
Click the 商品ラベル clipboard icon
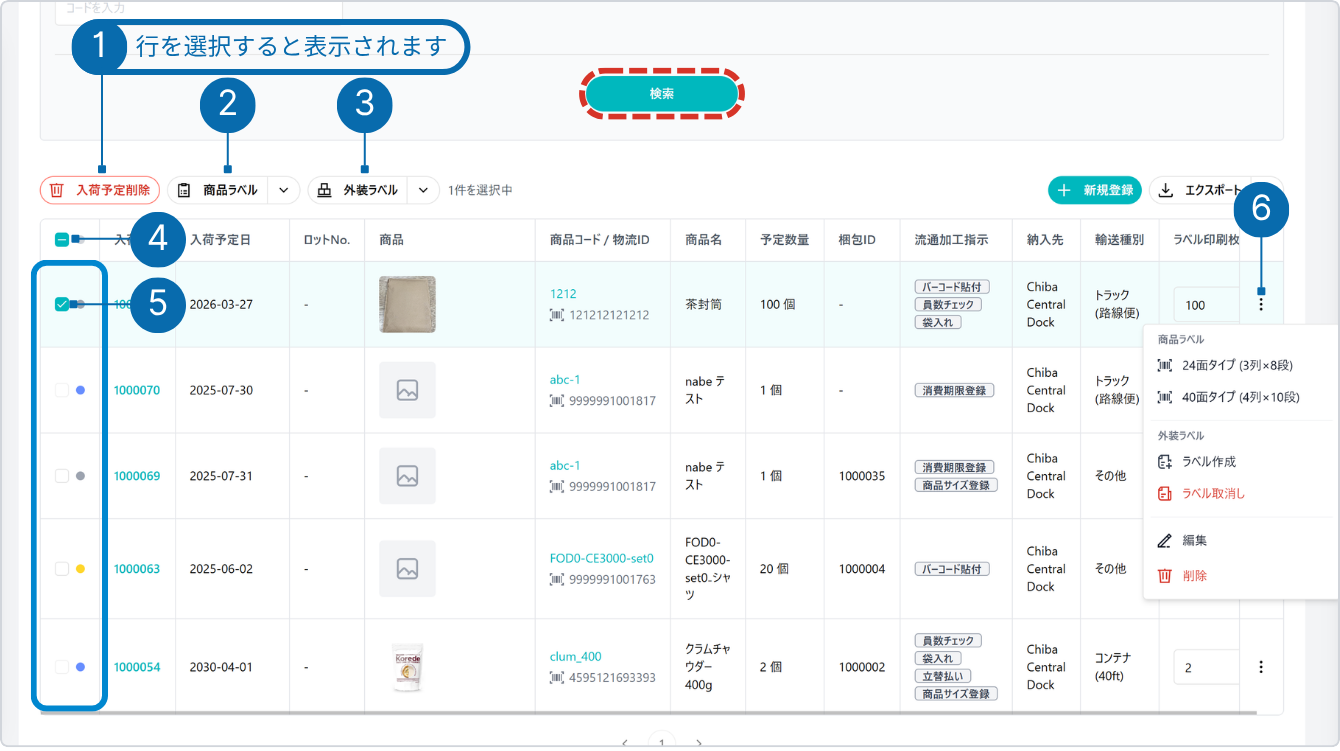(184, 190)
